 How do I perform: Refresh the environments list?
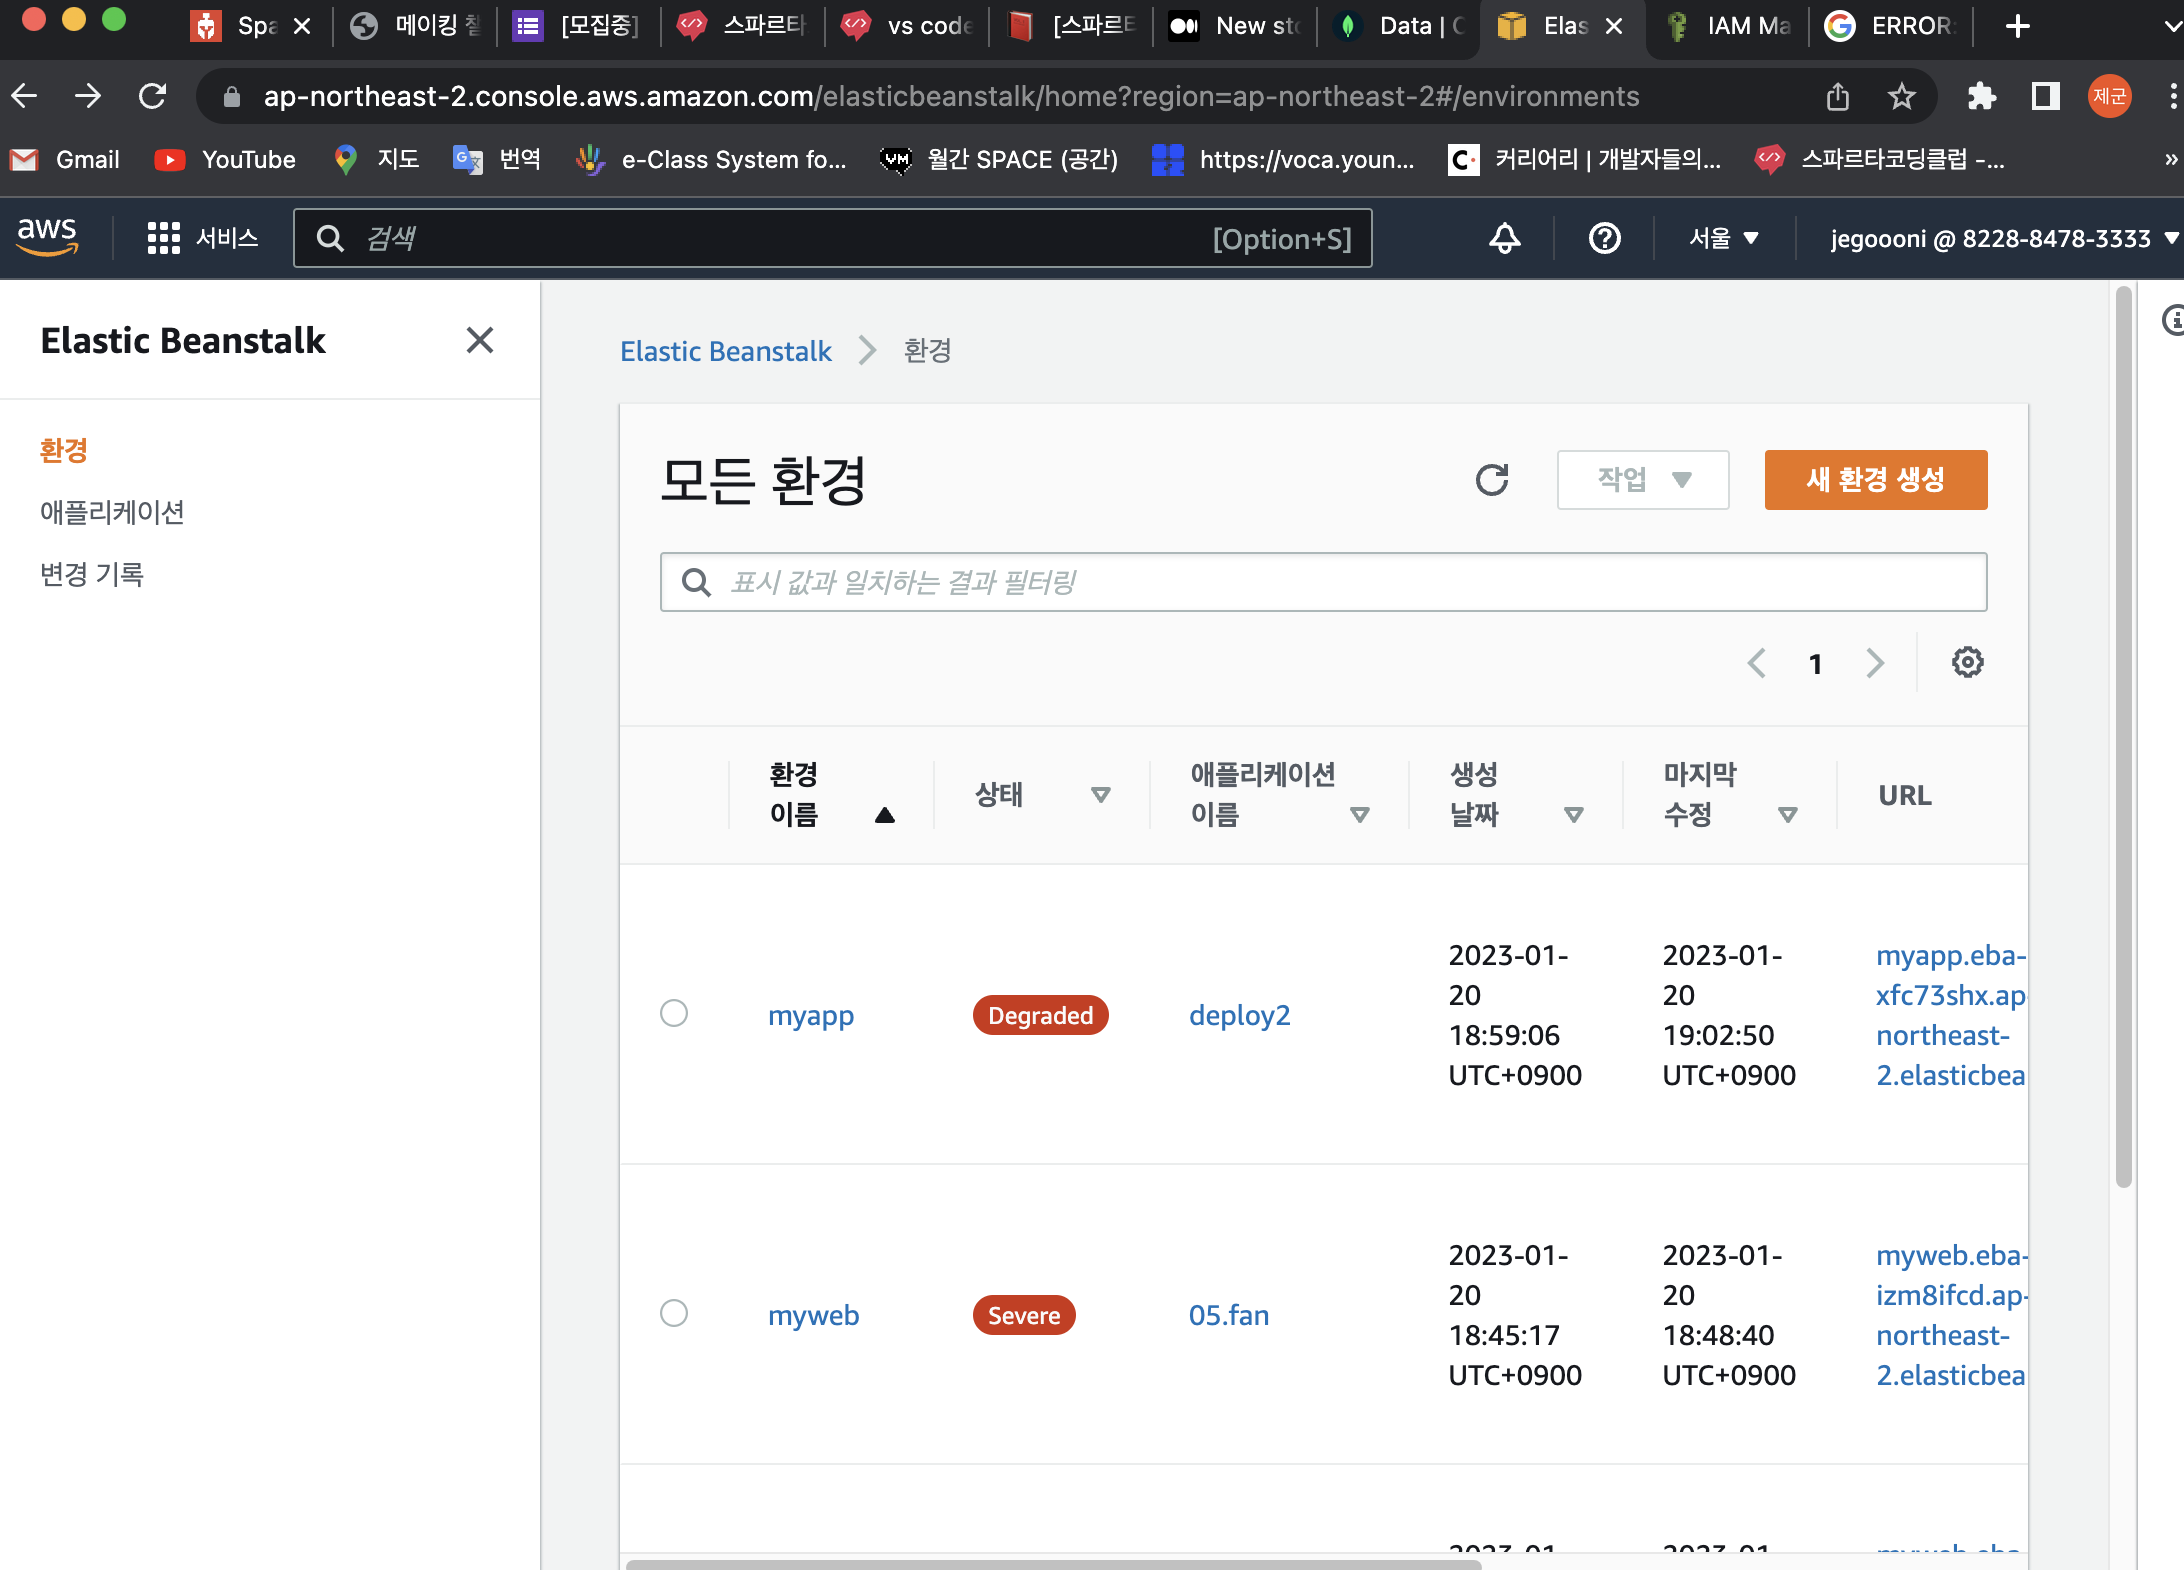click(x=1492, y=480)
